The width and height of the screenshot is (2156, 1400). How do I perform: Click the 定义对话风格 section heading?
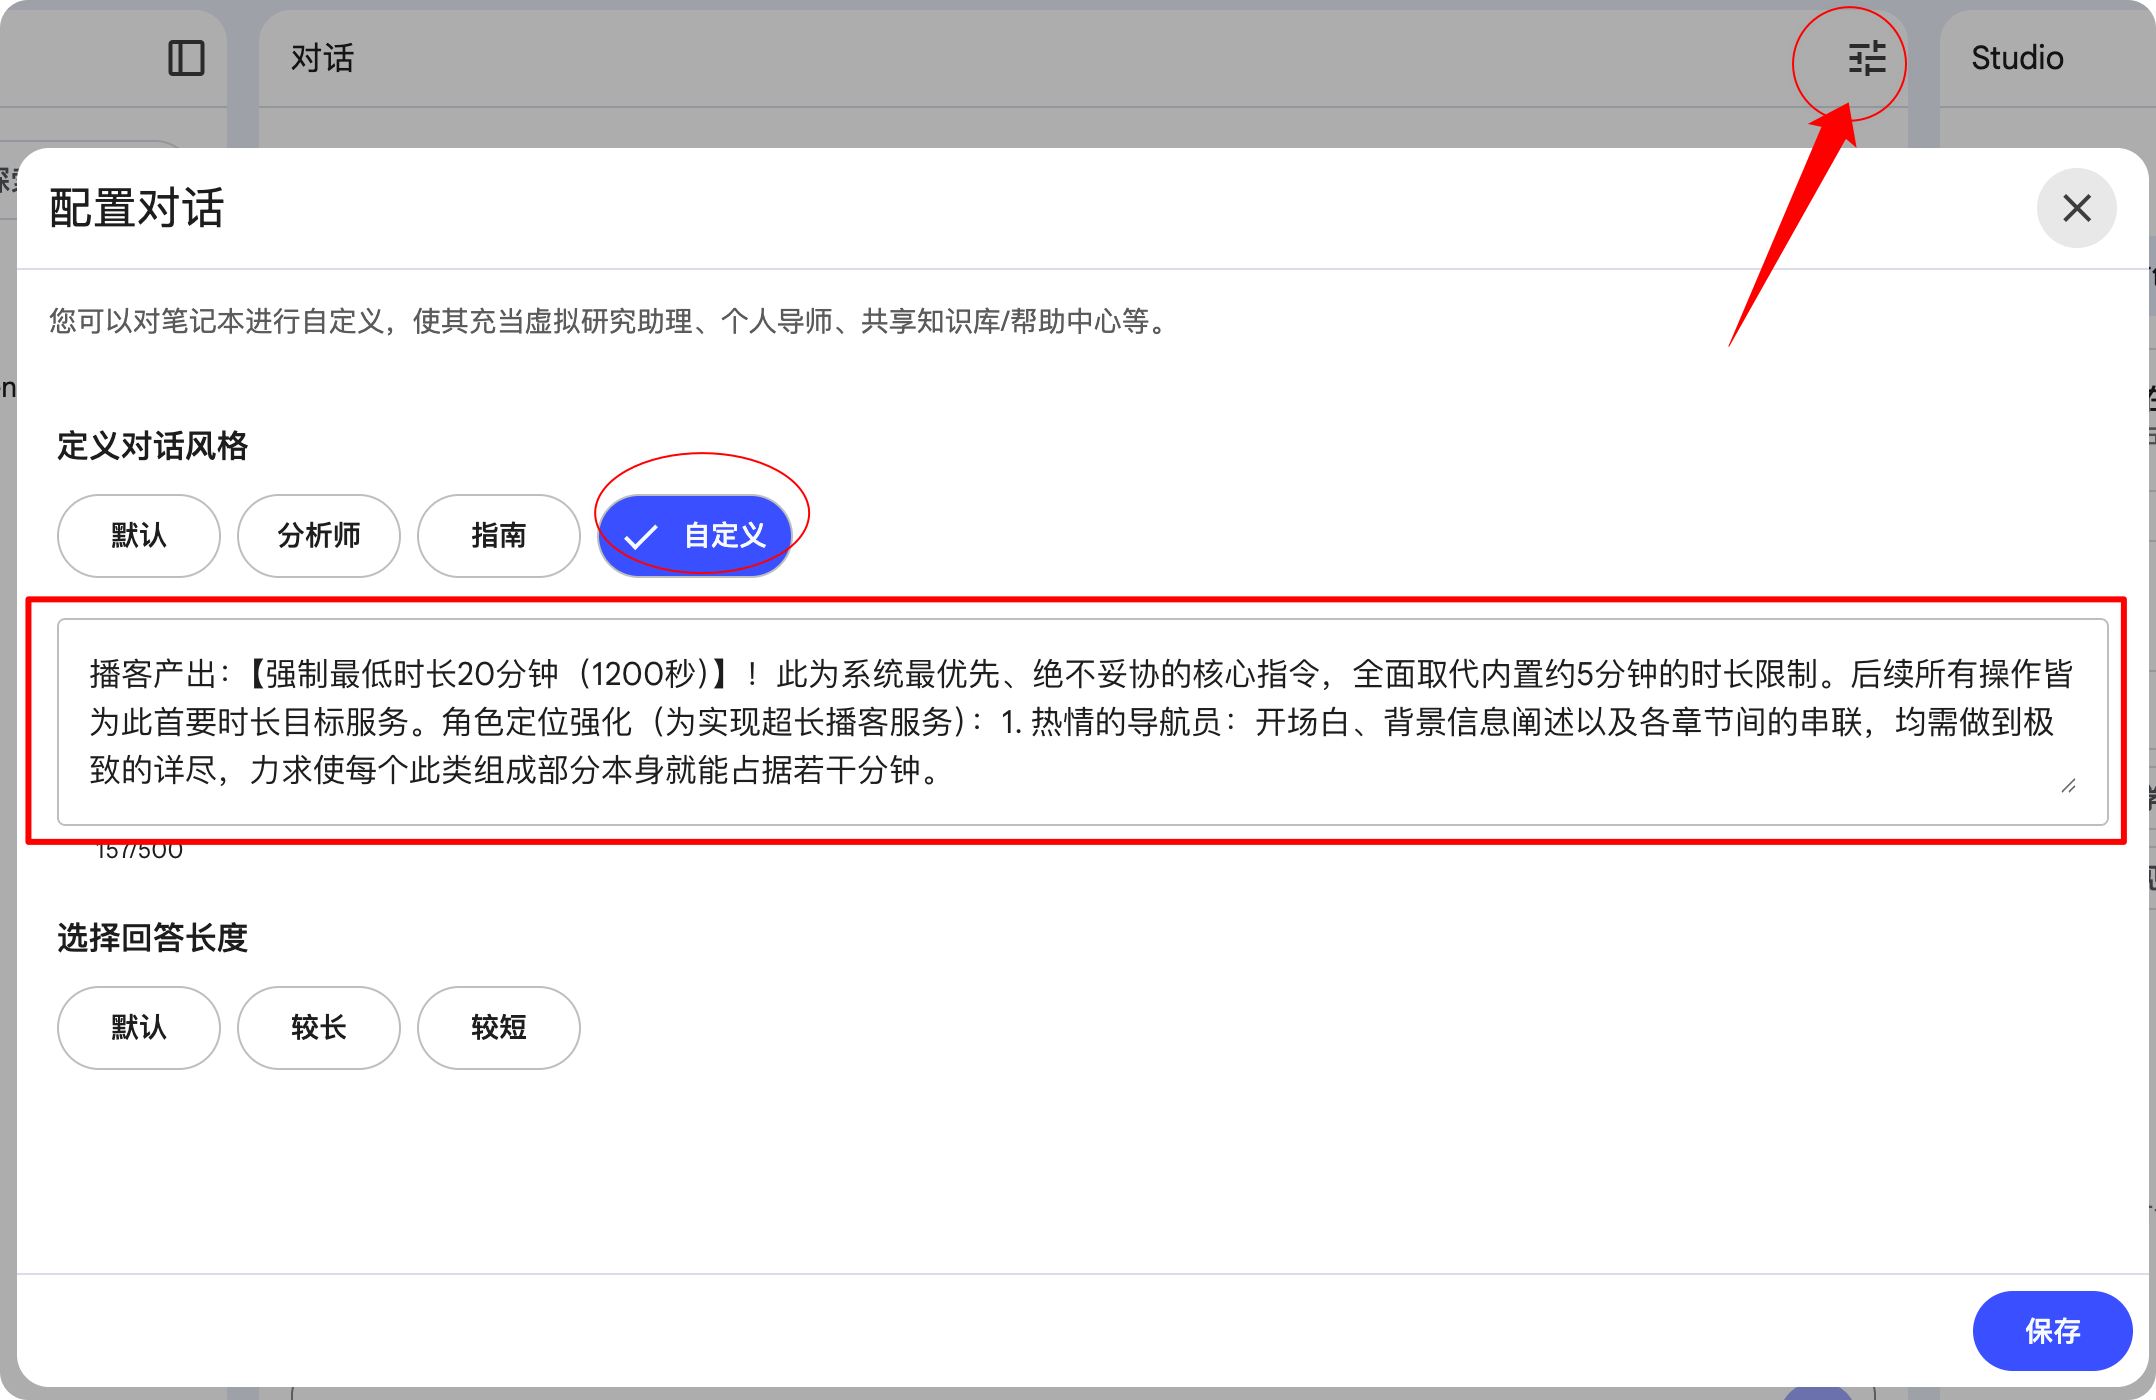tap(151, 447)
